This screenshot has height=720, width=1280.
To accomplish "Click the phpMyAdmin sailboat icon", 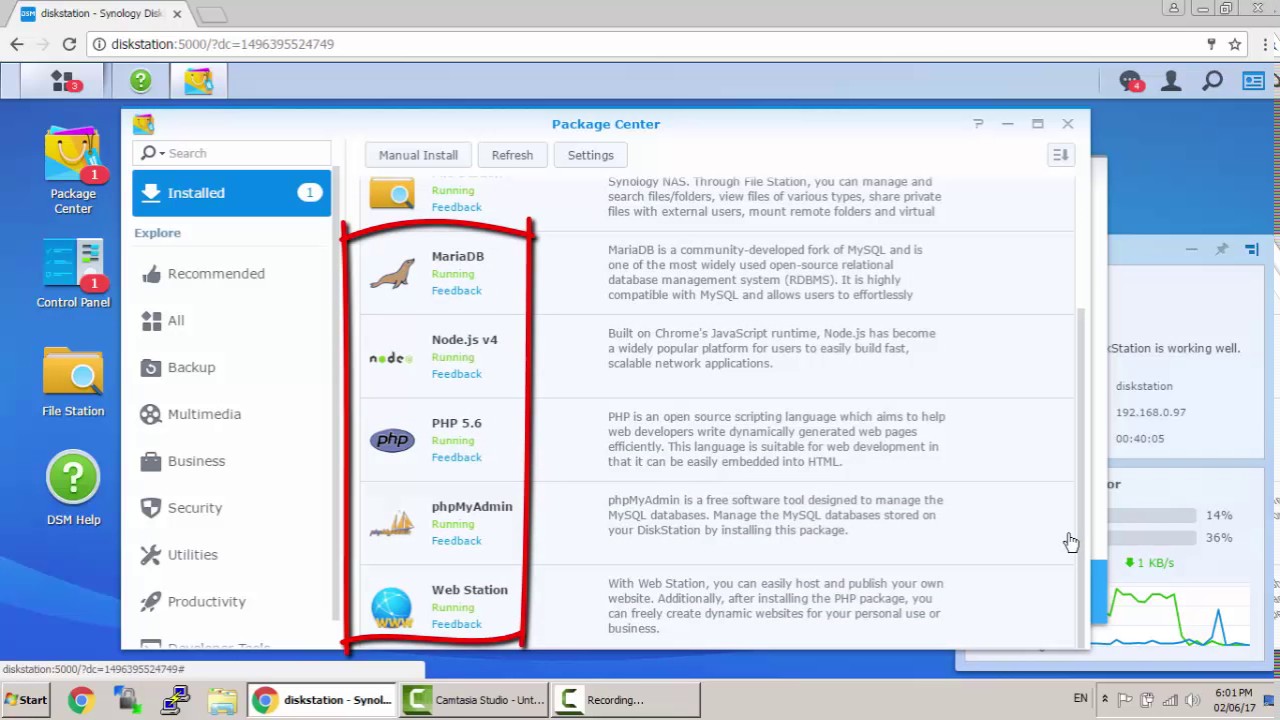I will pyautogui.click(x=392, y=523).
